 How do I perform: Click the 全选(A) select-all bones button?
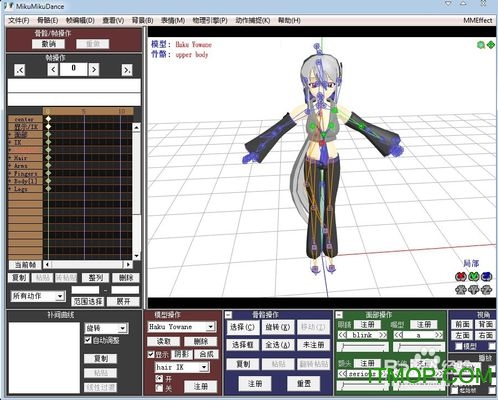pos(278,345)
